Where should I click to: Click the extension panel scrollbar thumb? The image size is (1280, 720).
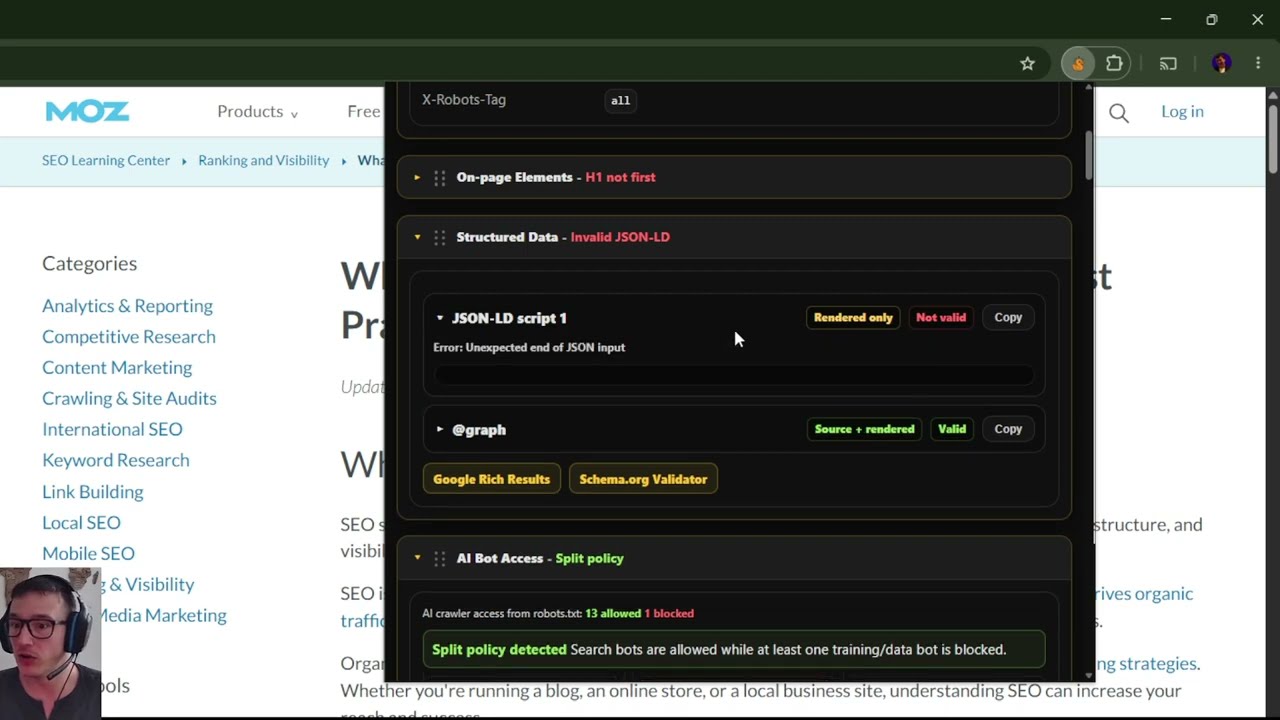pos(1088,155)
